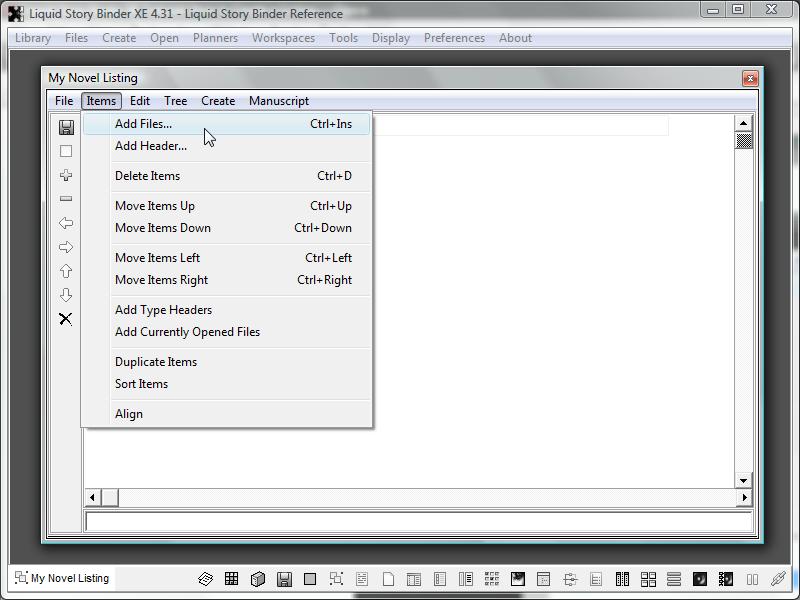Image resolution: width=800 pixels, height=600 pixels.
Task: Click the My Novel Listing taskbar button
Action: [62, 578]
